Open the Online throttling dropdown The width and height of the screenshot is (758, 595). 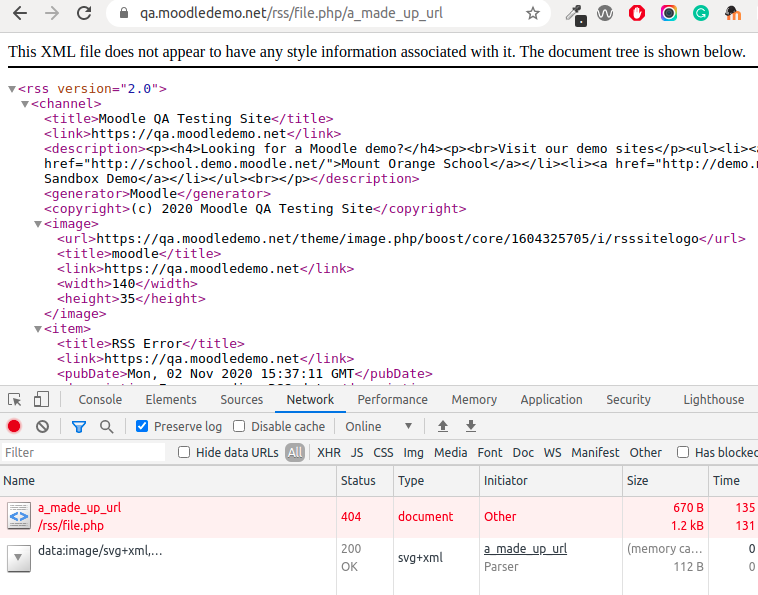tap(379, 426)
